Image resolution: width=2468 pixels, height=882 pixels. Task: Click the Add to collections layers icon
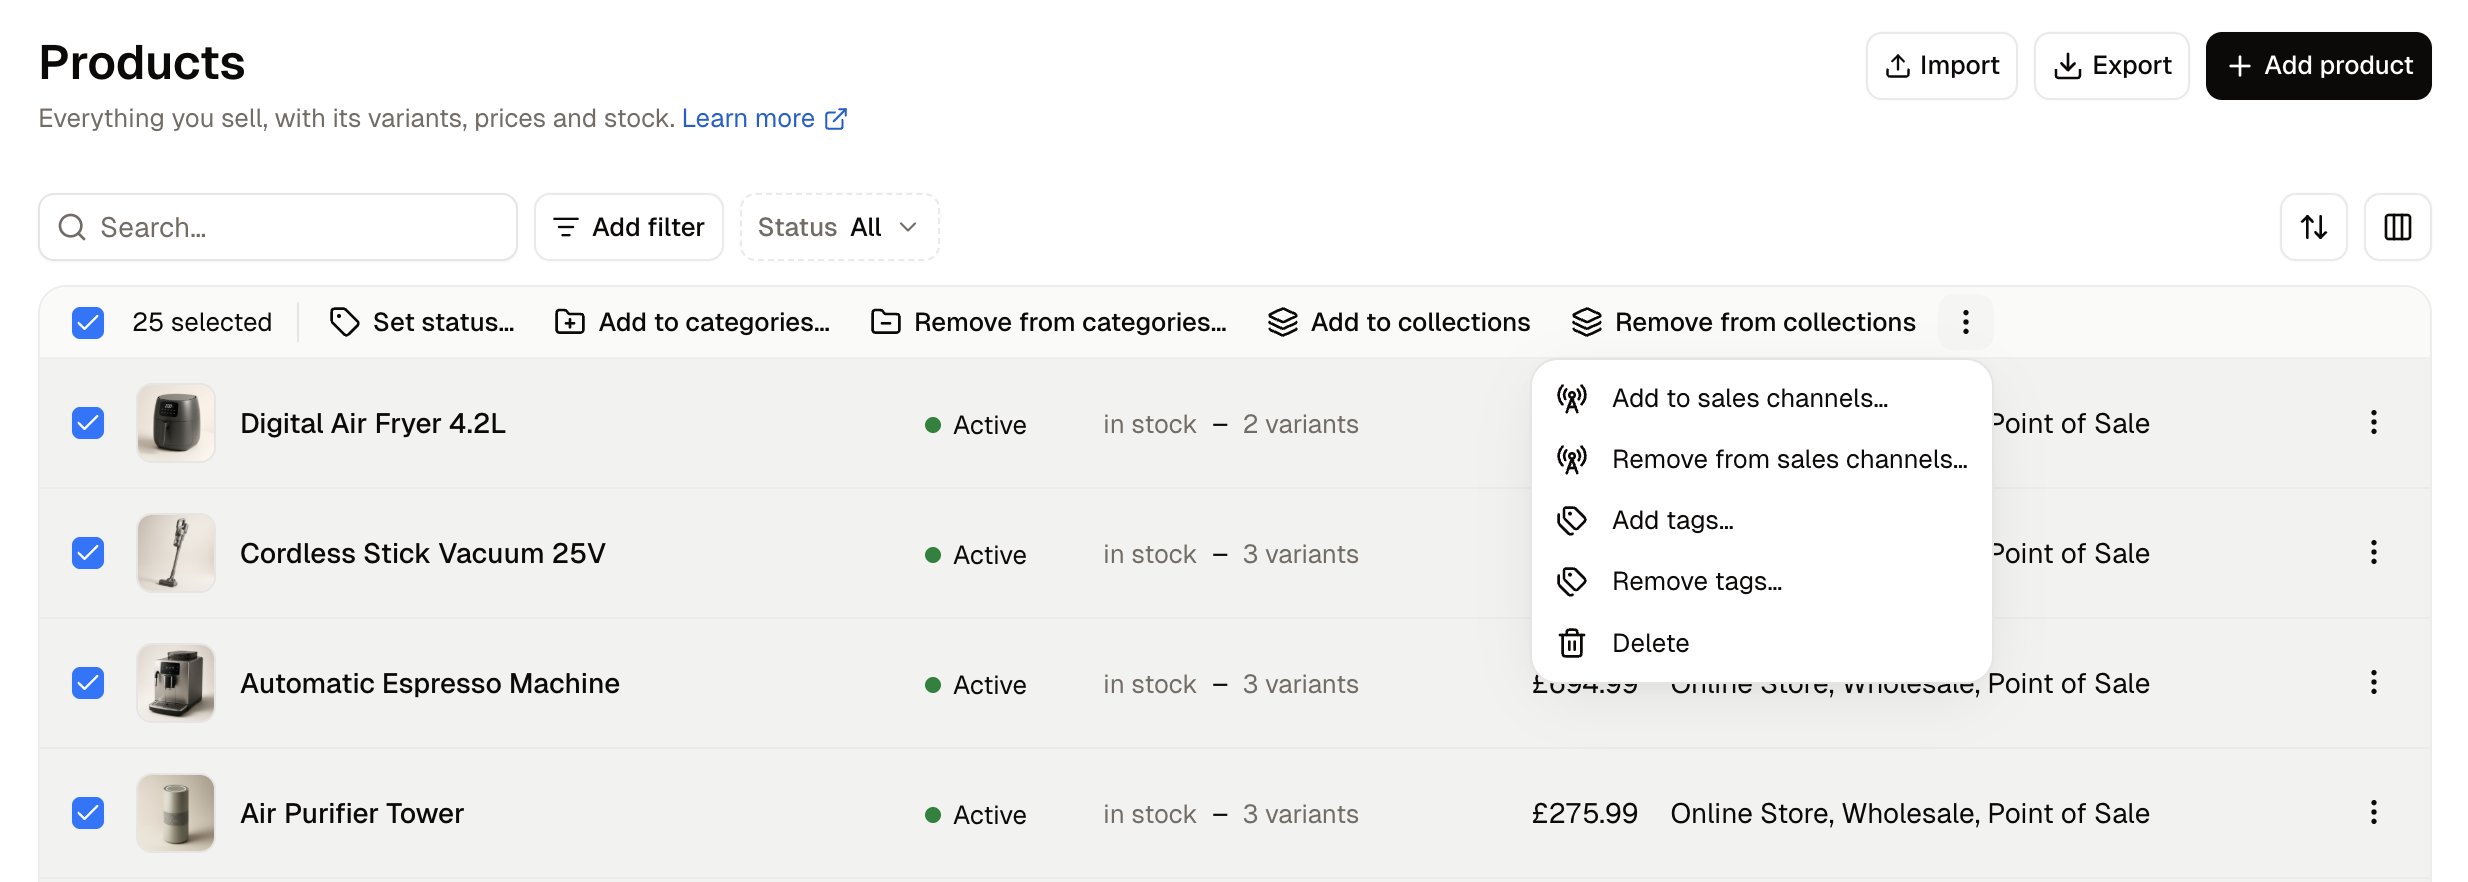click(x=1282, y=322)
